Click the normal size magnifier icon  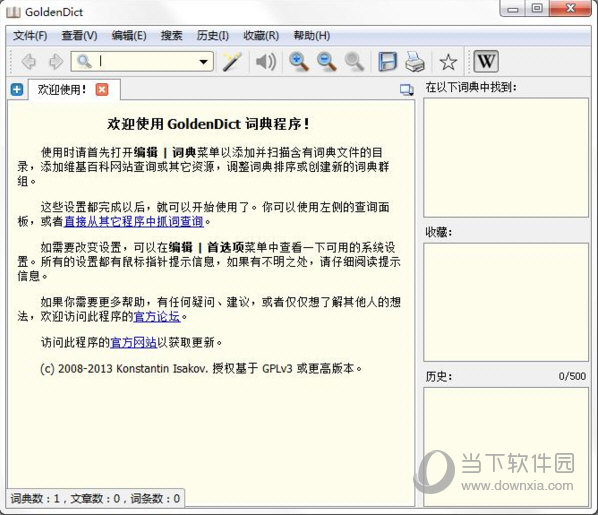(x=354, y=61)
